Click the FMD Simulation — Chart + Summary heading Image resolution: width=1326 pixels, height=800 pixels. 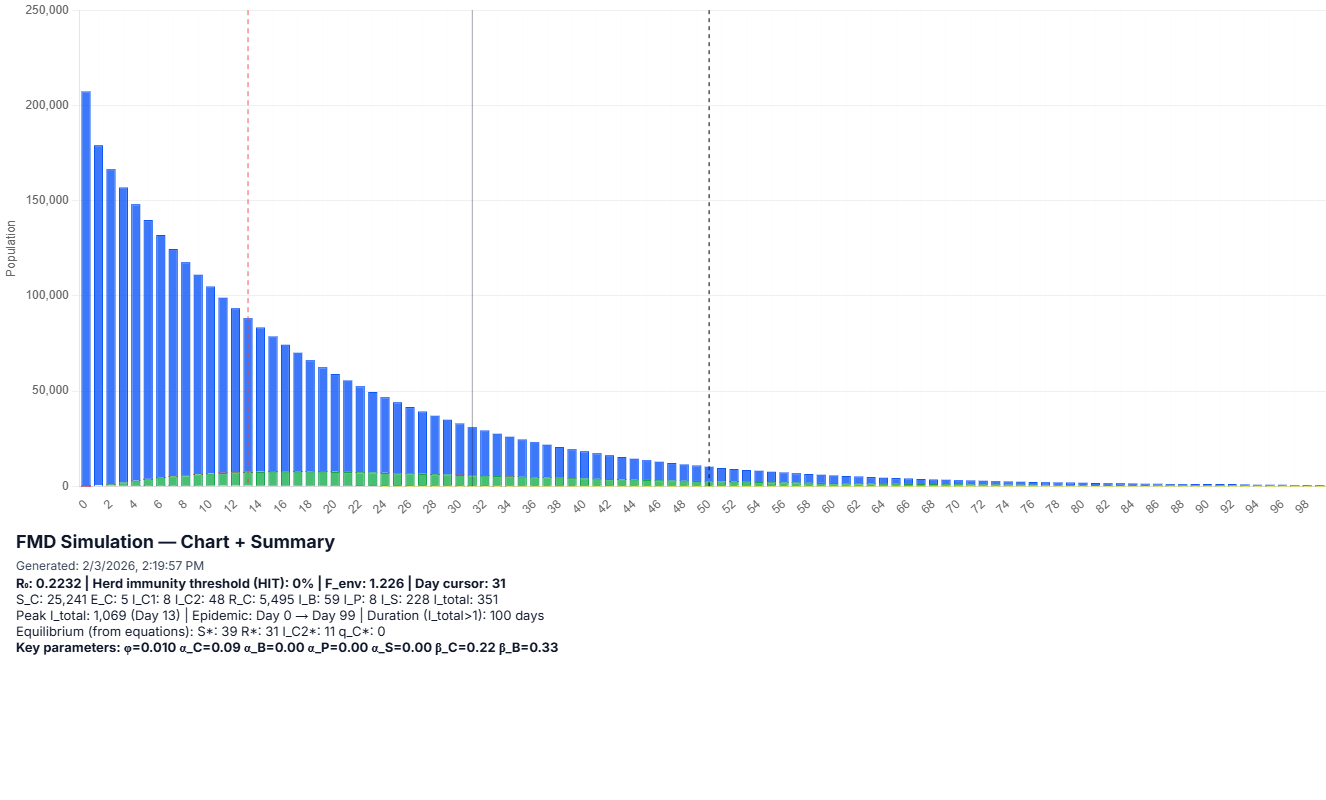(x=175, y=542)
